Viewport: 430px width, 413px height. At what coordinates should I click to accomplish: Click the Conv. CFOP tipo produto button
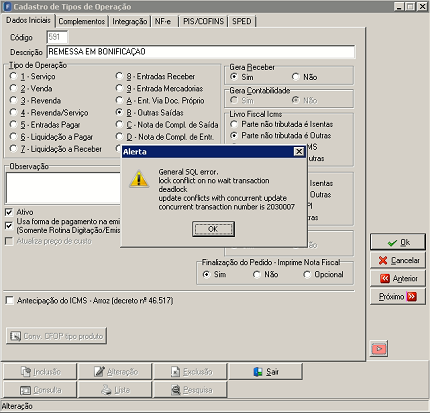(x=56, y=336)
